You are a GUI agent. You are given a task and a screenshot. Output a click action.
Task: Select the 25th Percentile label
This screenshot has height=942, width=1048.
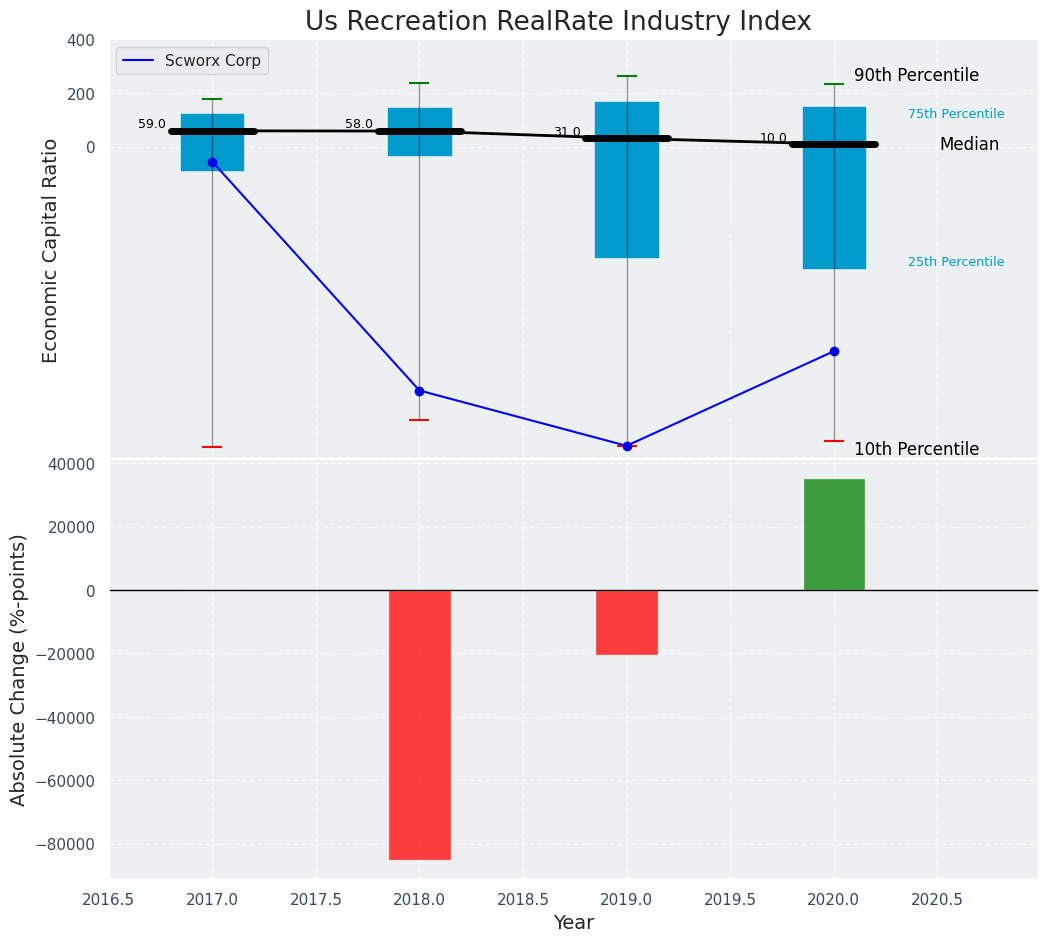click(956, 262)
